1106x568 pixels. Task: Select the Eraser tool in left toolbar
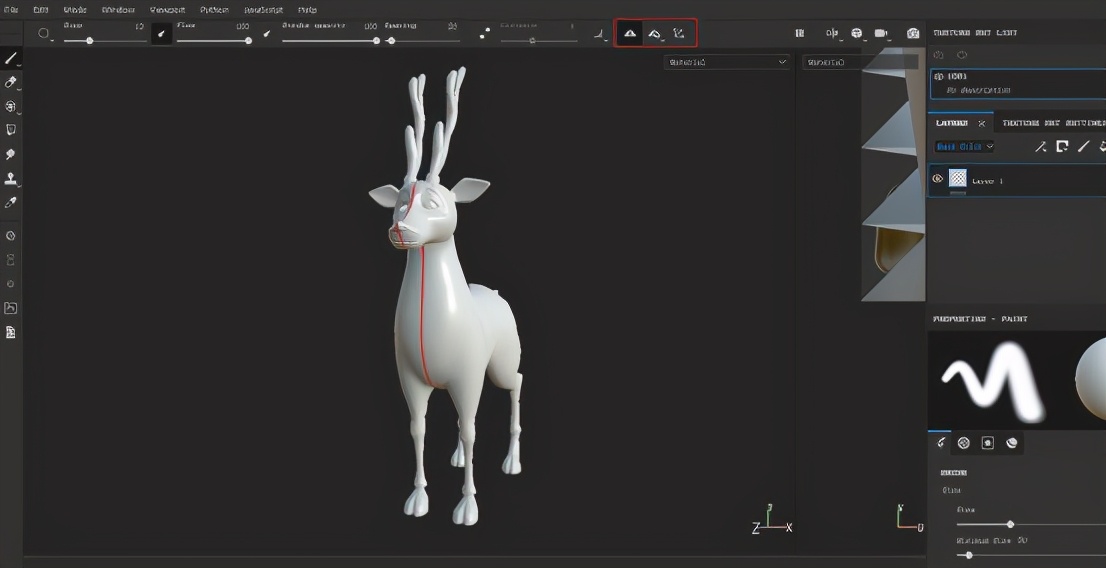pos(11,82)
